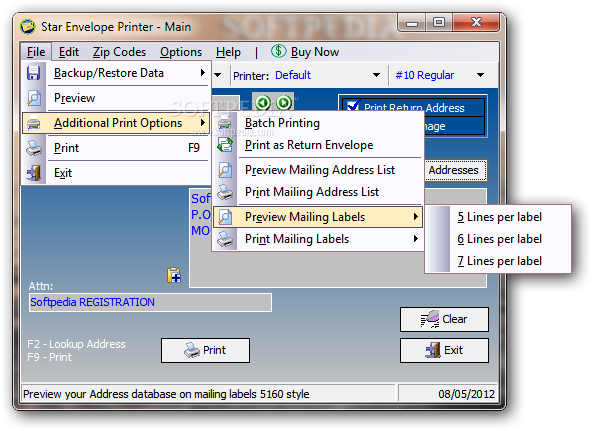Select 5 Lines per label

(498, 217)
